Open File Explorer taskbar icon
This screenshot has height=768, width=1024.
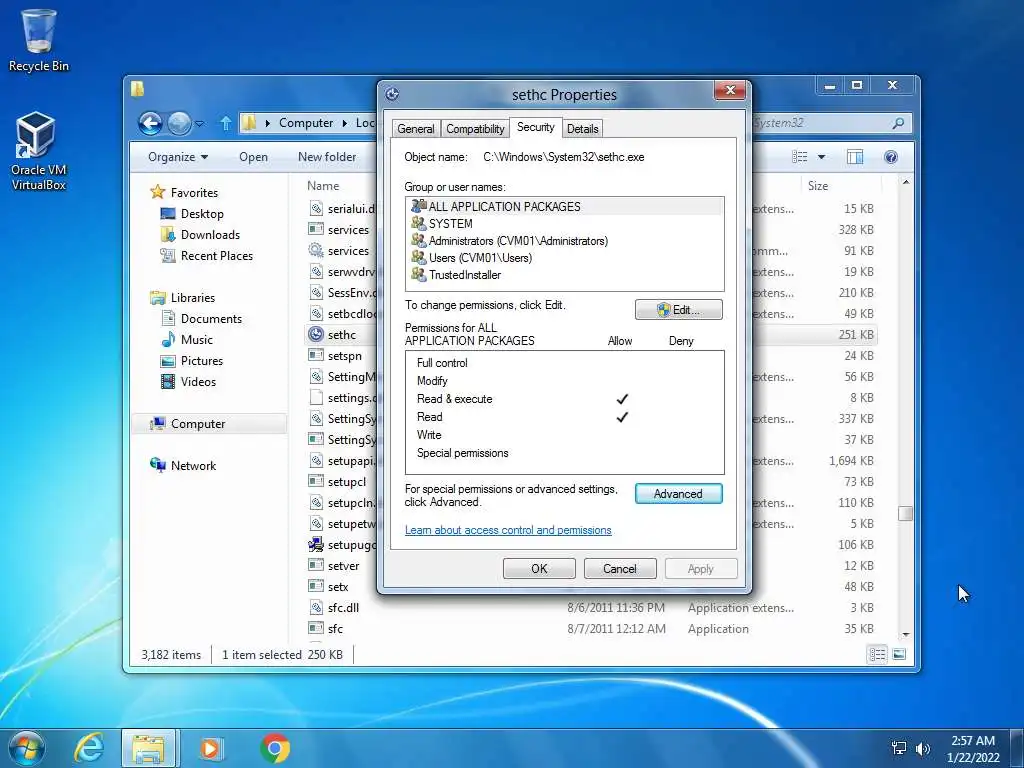[148, 748]
